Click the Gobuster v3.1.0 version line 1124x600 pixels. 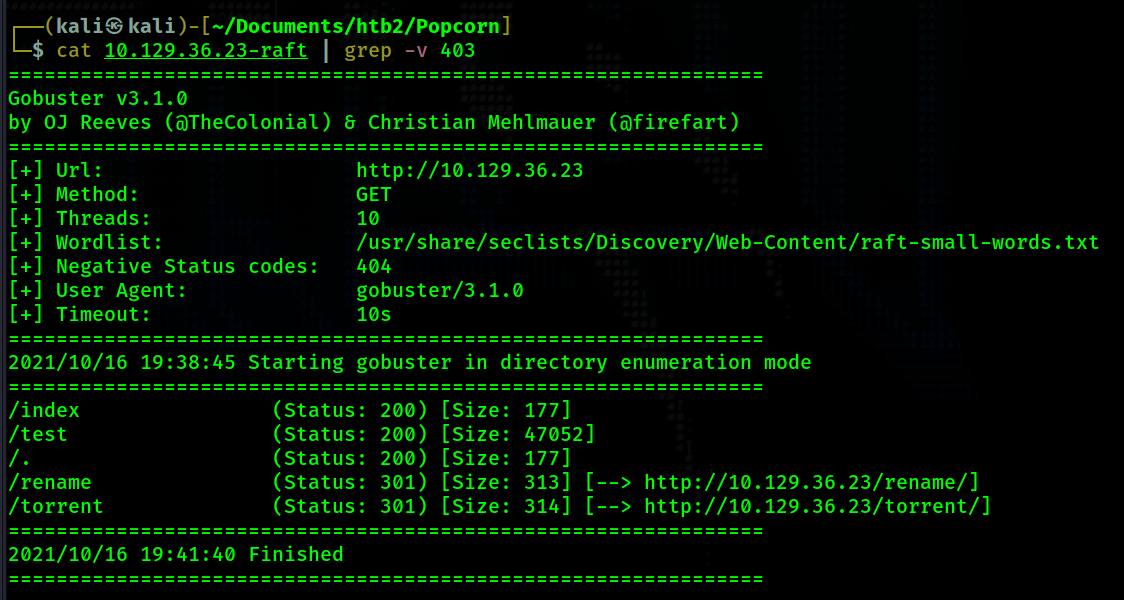98,100
